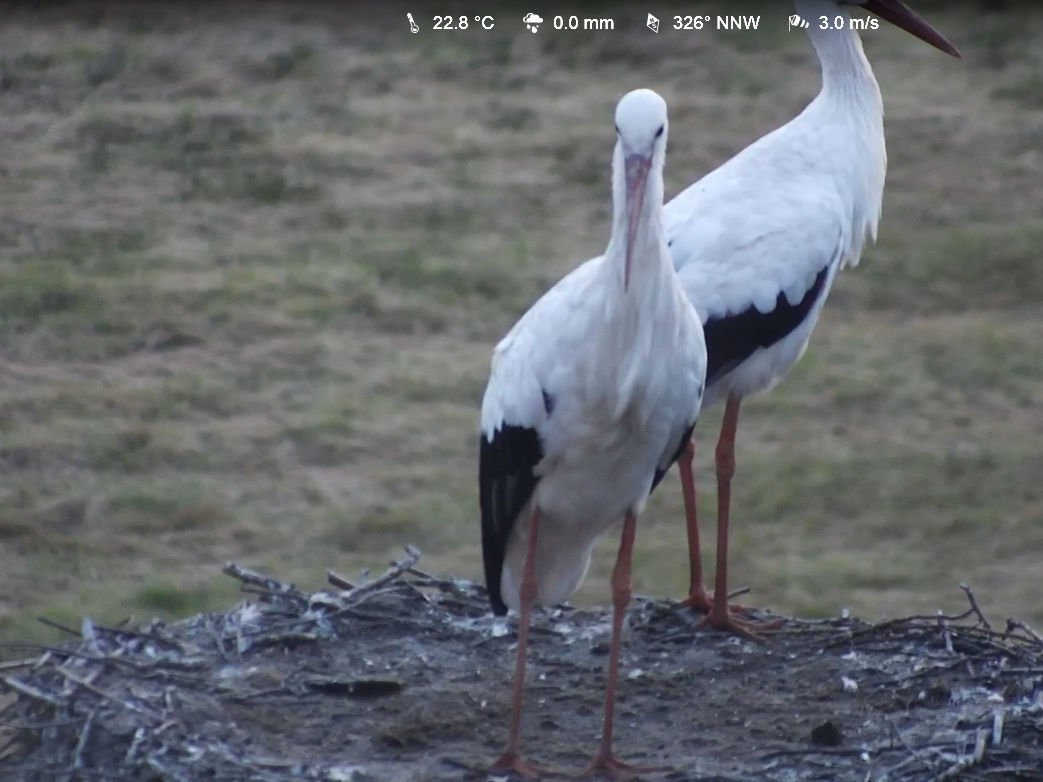Click the 0.0 mm rainfall value

coord(583,23)
